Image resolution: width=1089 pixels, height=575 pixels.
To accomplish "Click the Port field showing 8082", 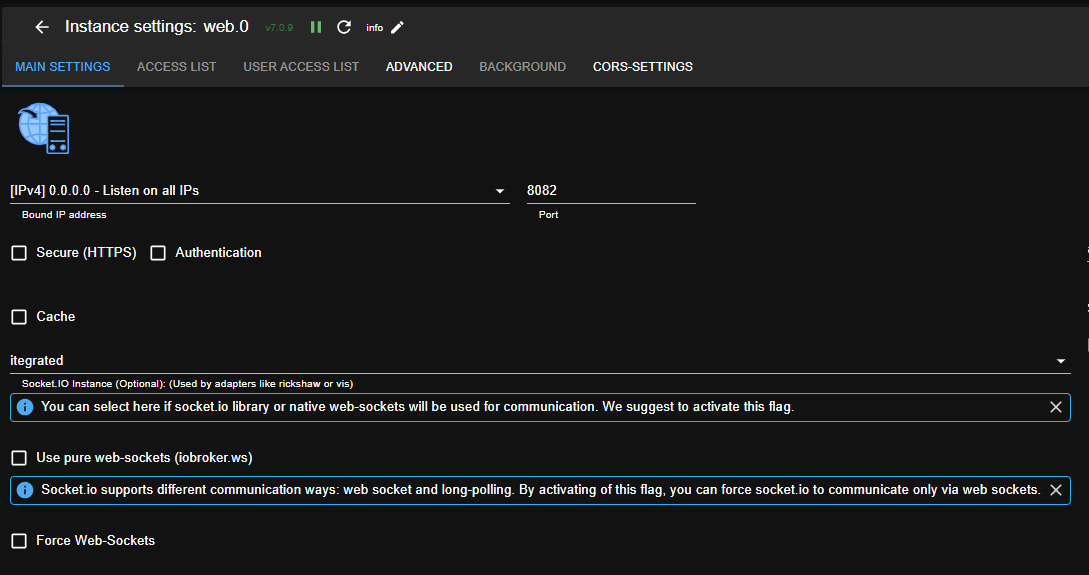I will [x=611, y=191].
